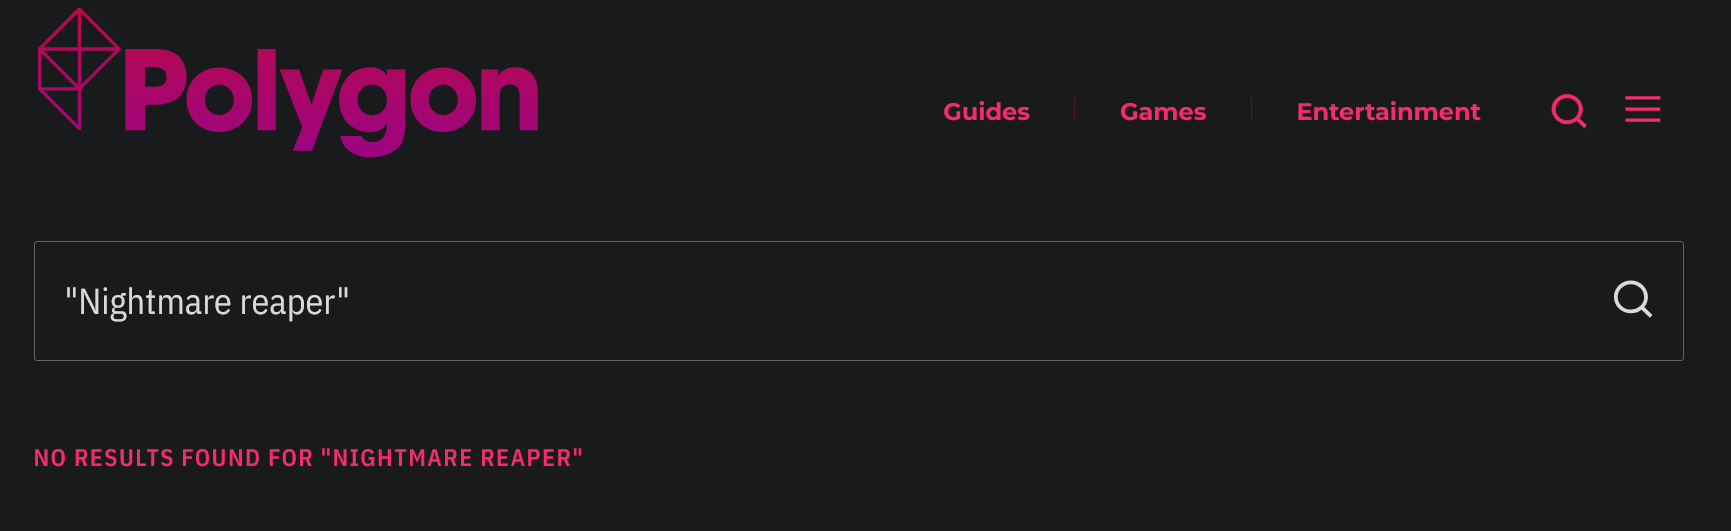Toggle the navigation drawer with hamburger button

(1642, 109)
